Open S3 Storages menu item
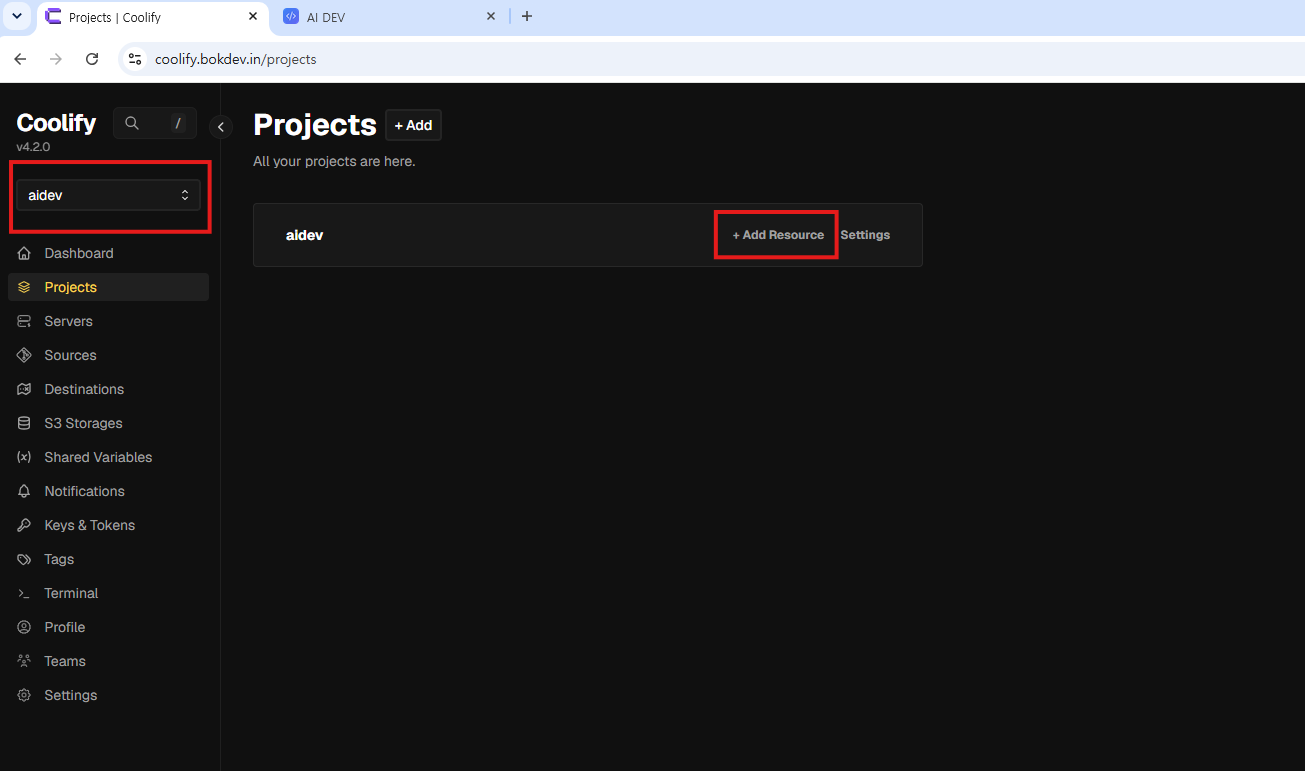1305x771 pixels. click(108, 423)
